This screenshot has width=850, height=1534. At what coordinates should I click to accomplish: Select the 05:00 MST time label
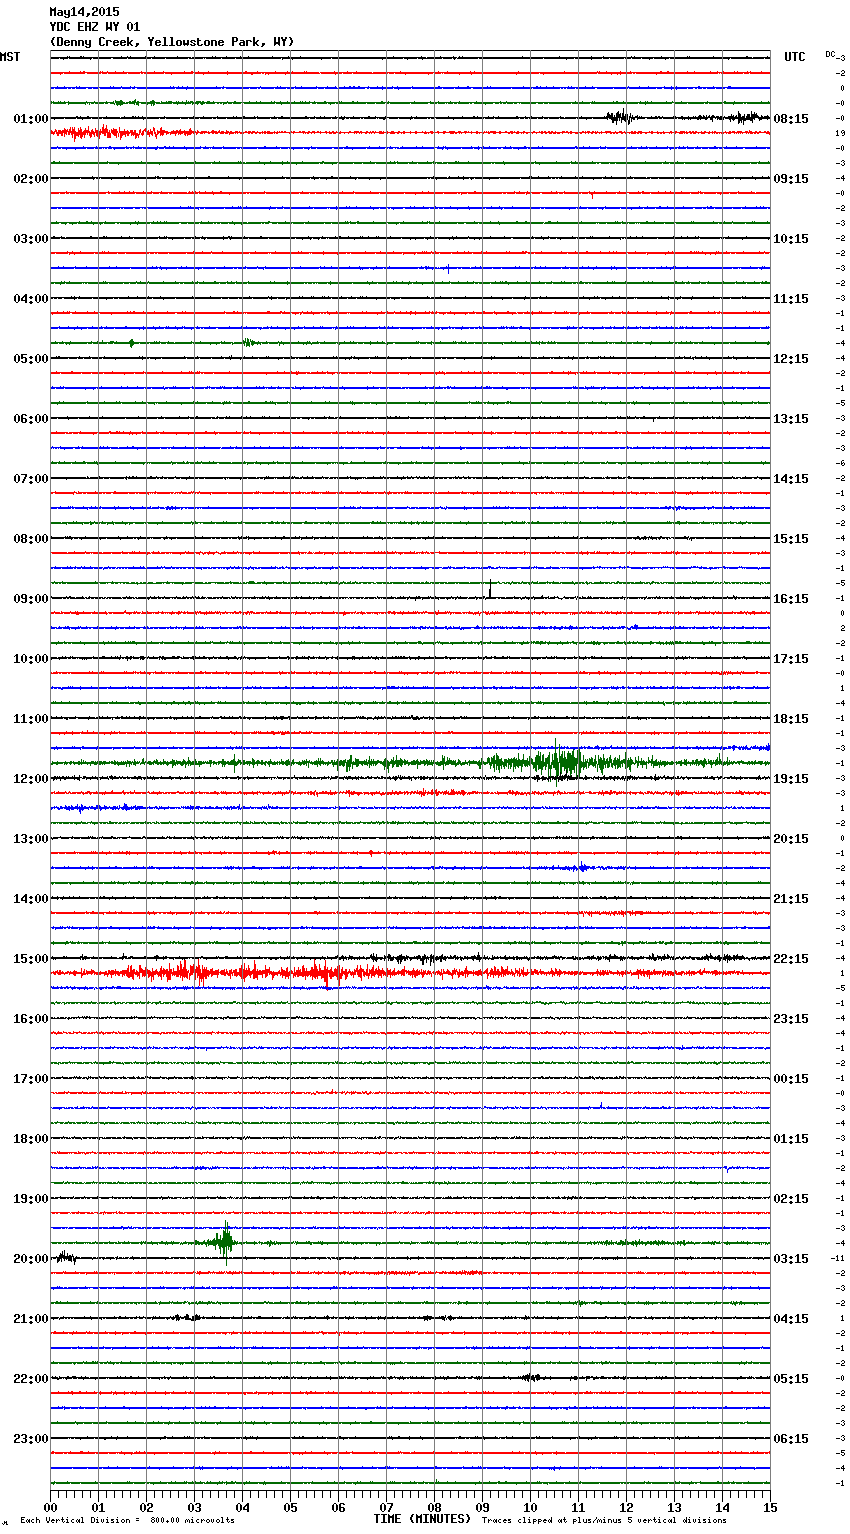pos(31,359)
